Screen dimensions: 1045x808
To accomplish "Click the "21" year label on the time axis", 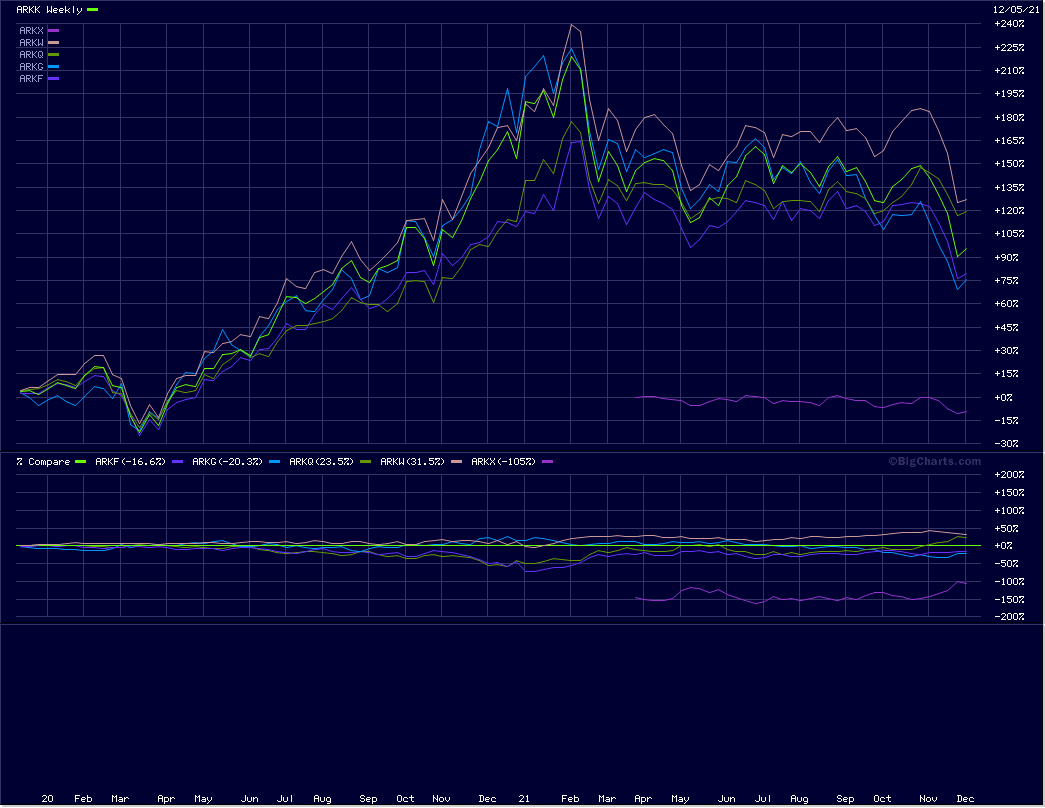I will point(524,799).
